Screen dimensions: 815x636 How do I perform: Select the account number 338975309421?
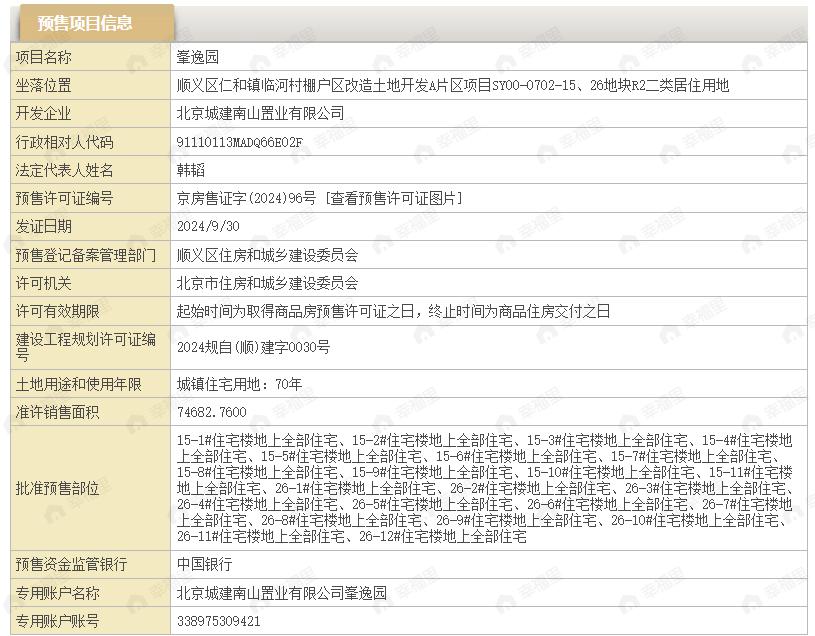coord(218,621)
